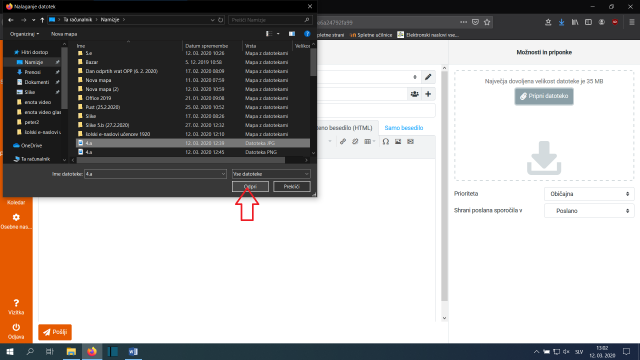
Task: Click the Odpri button
Action: [250, 187]
